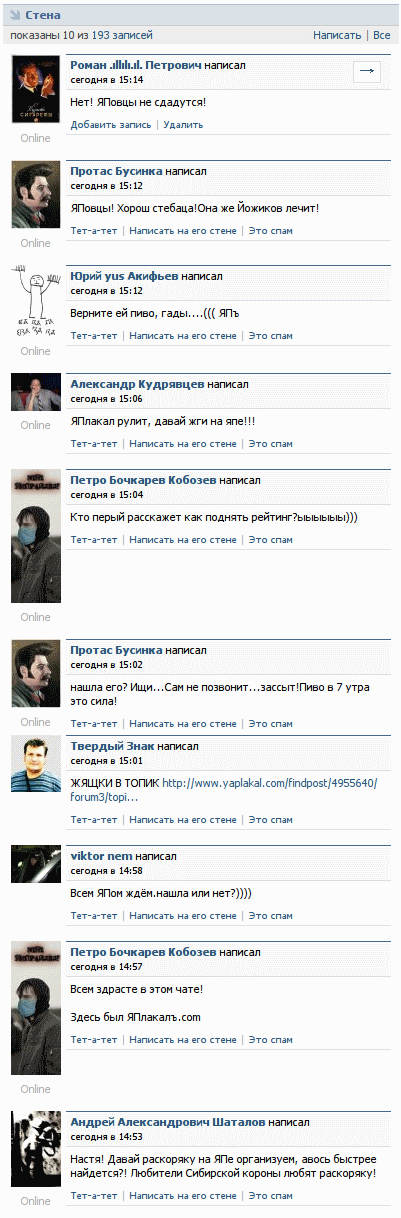Click Удалить under Роман's post
Image resolution: width=401 pixels, height=1218 pixels.
coord(183,125)
